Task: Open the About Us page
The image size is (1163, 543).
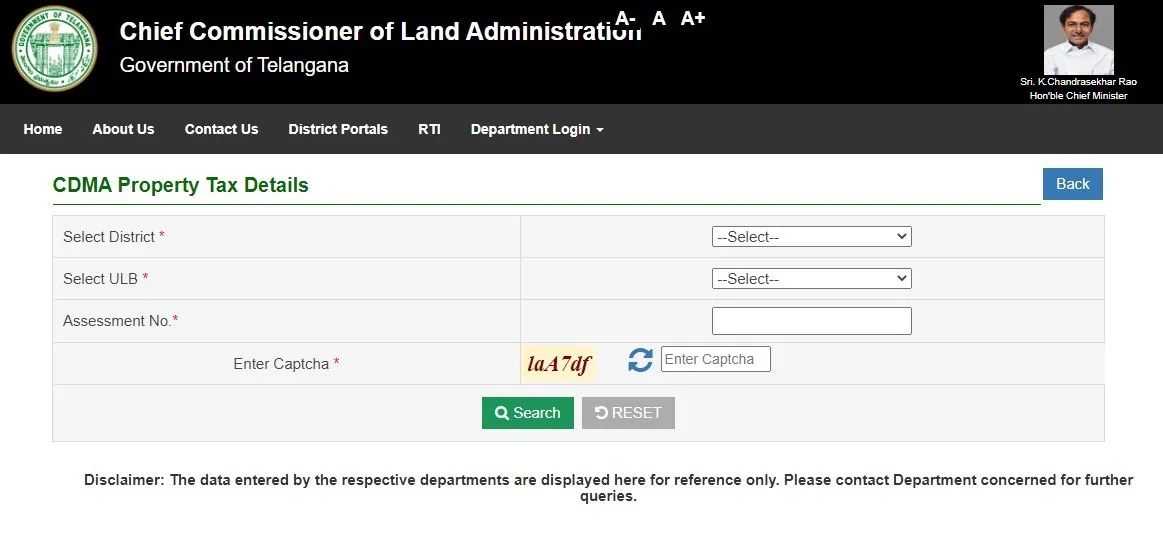Action: [x=123, y=129]
